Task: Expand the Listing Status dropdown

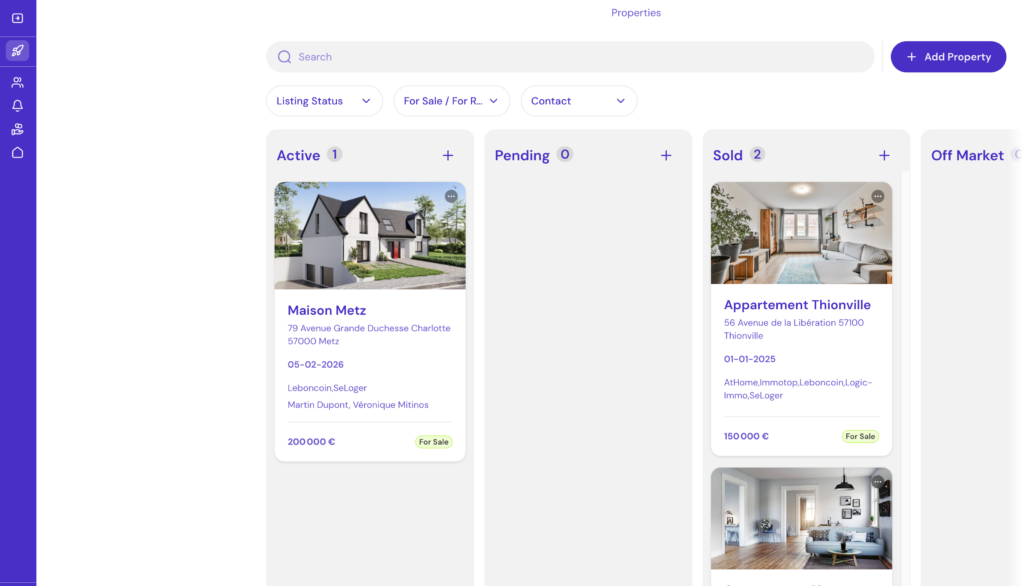Action: tap(323, 101)
